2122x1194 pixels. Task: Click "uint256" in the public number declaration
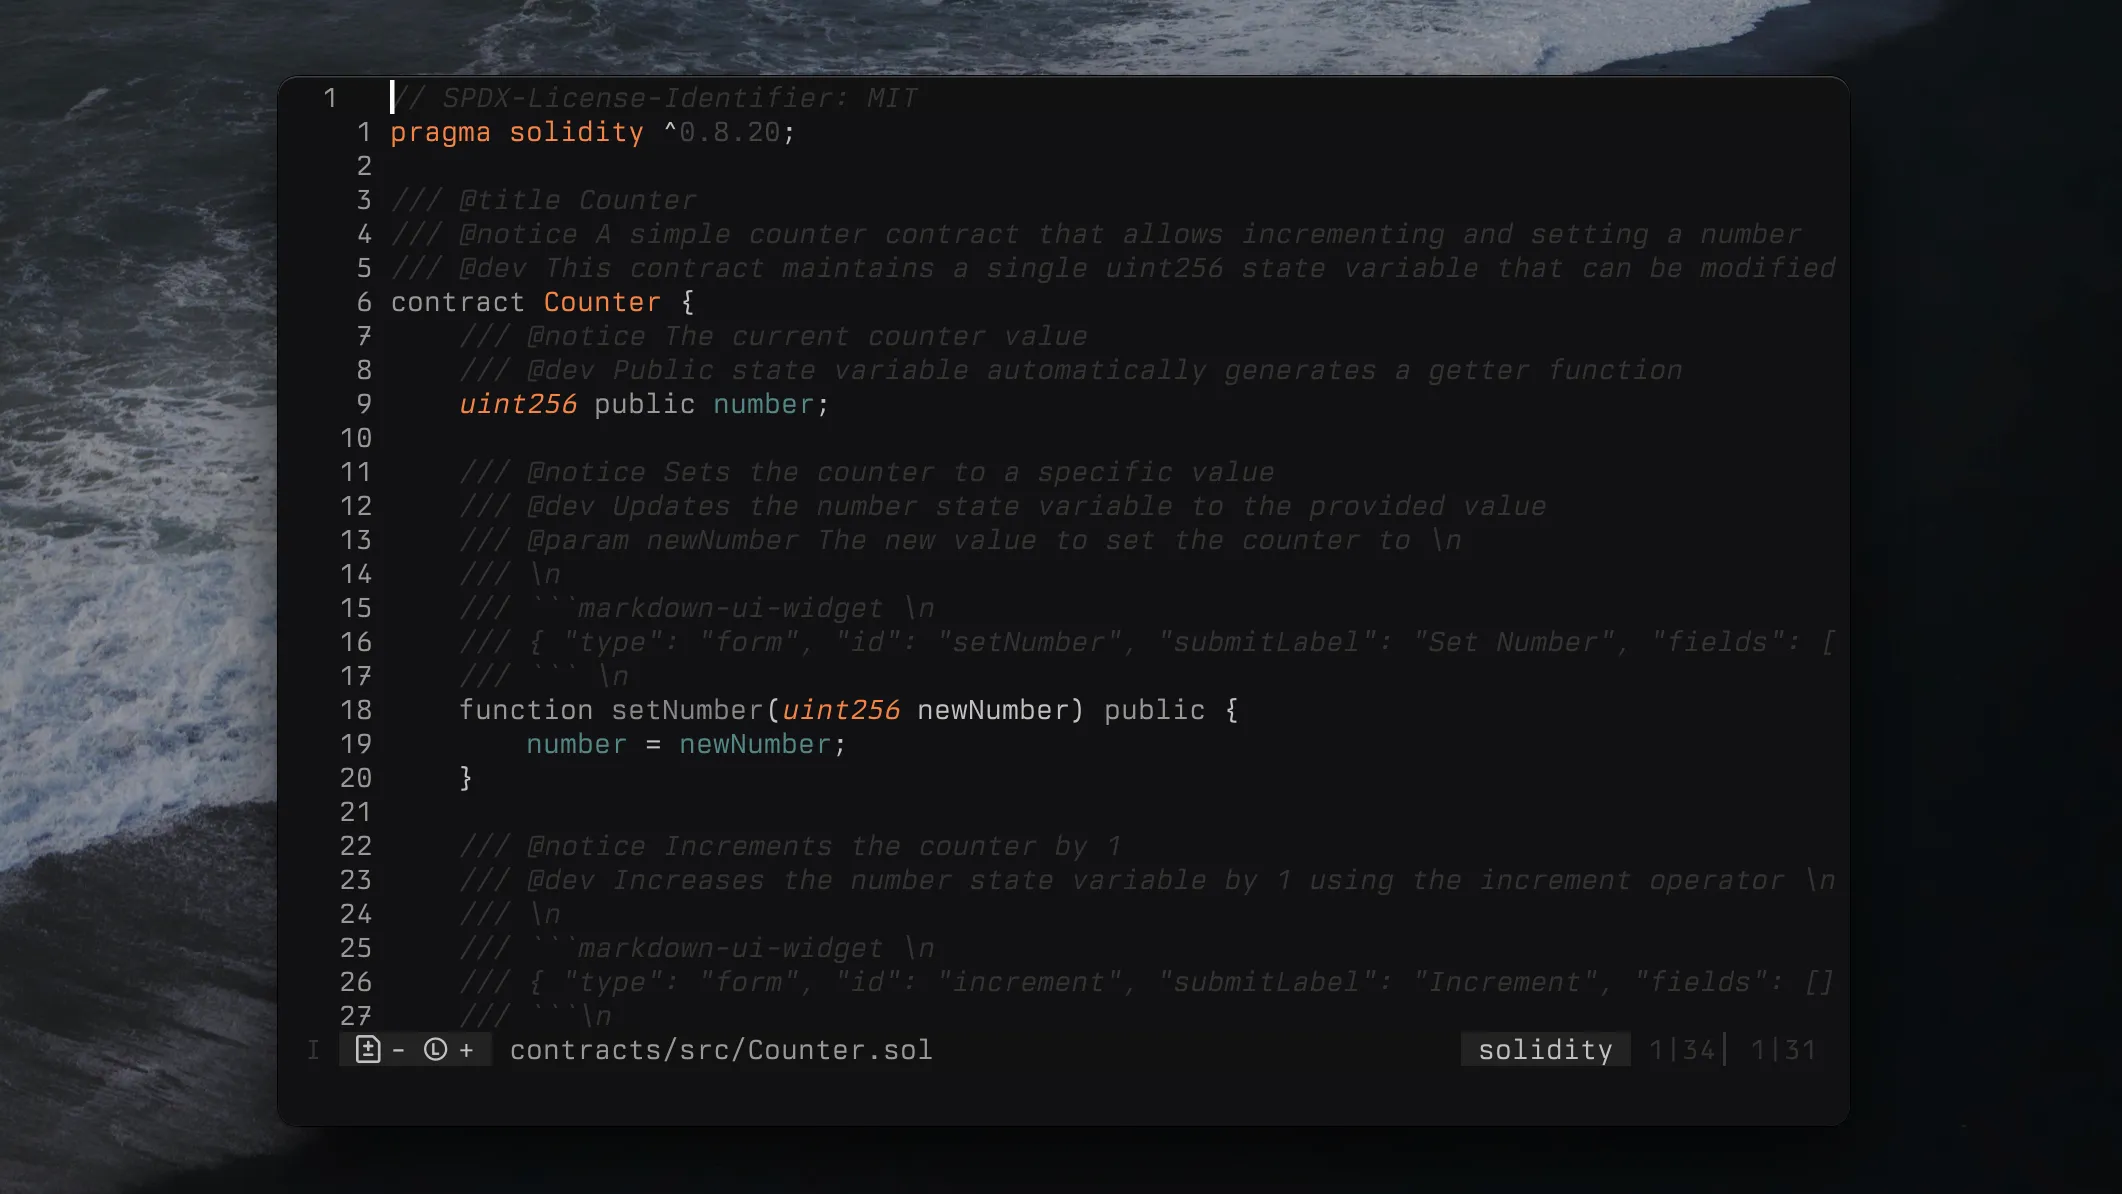click(x=518, y=404)
